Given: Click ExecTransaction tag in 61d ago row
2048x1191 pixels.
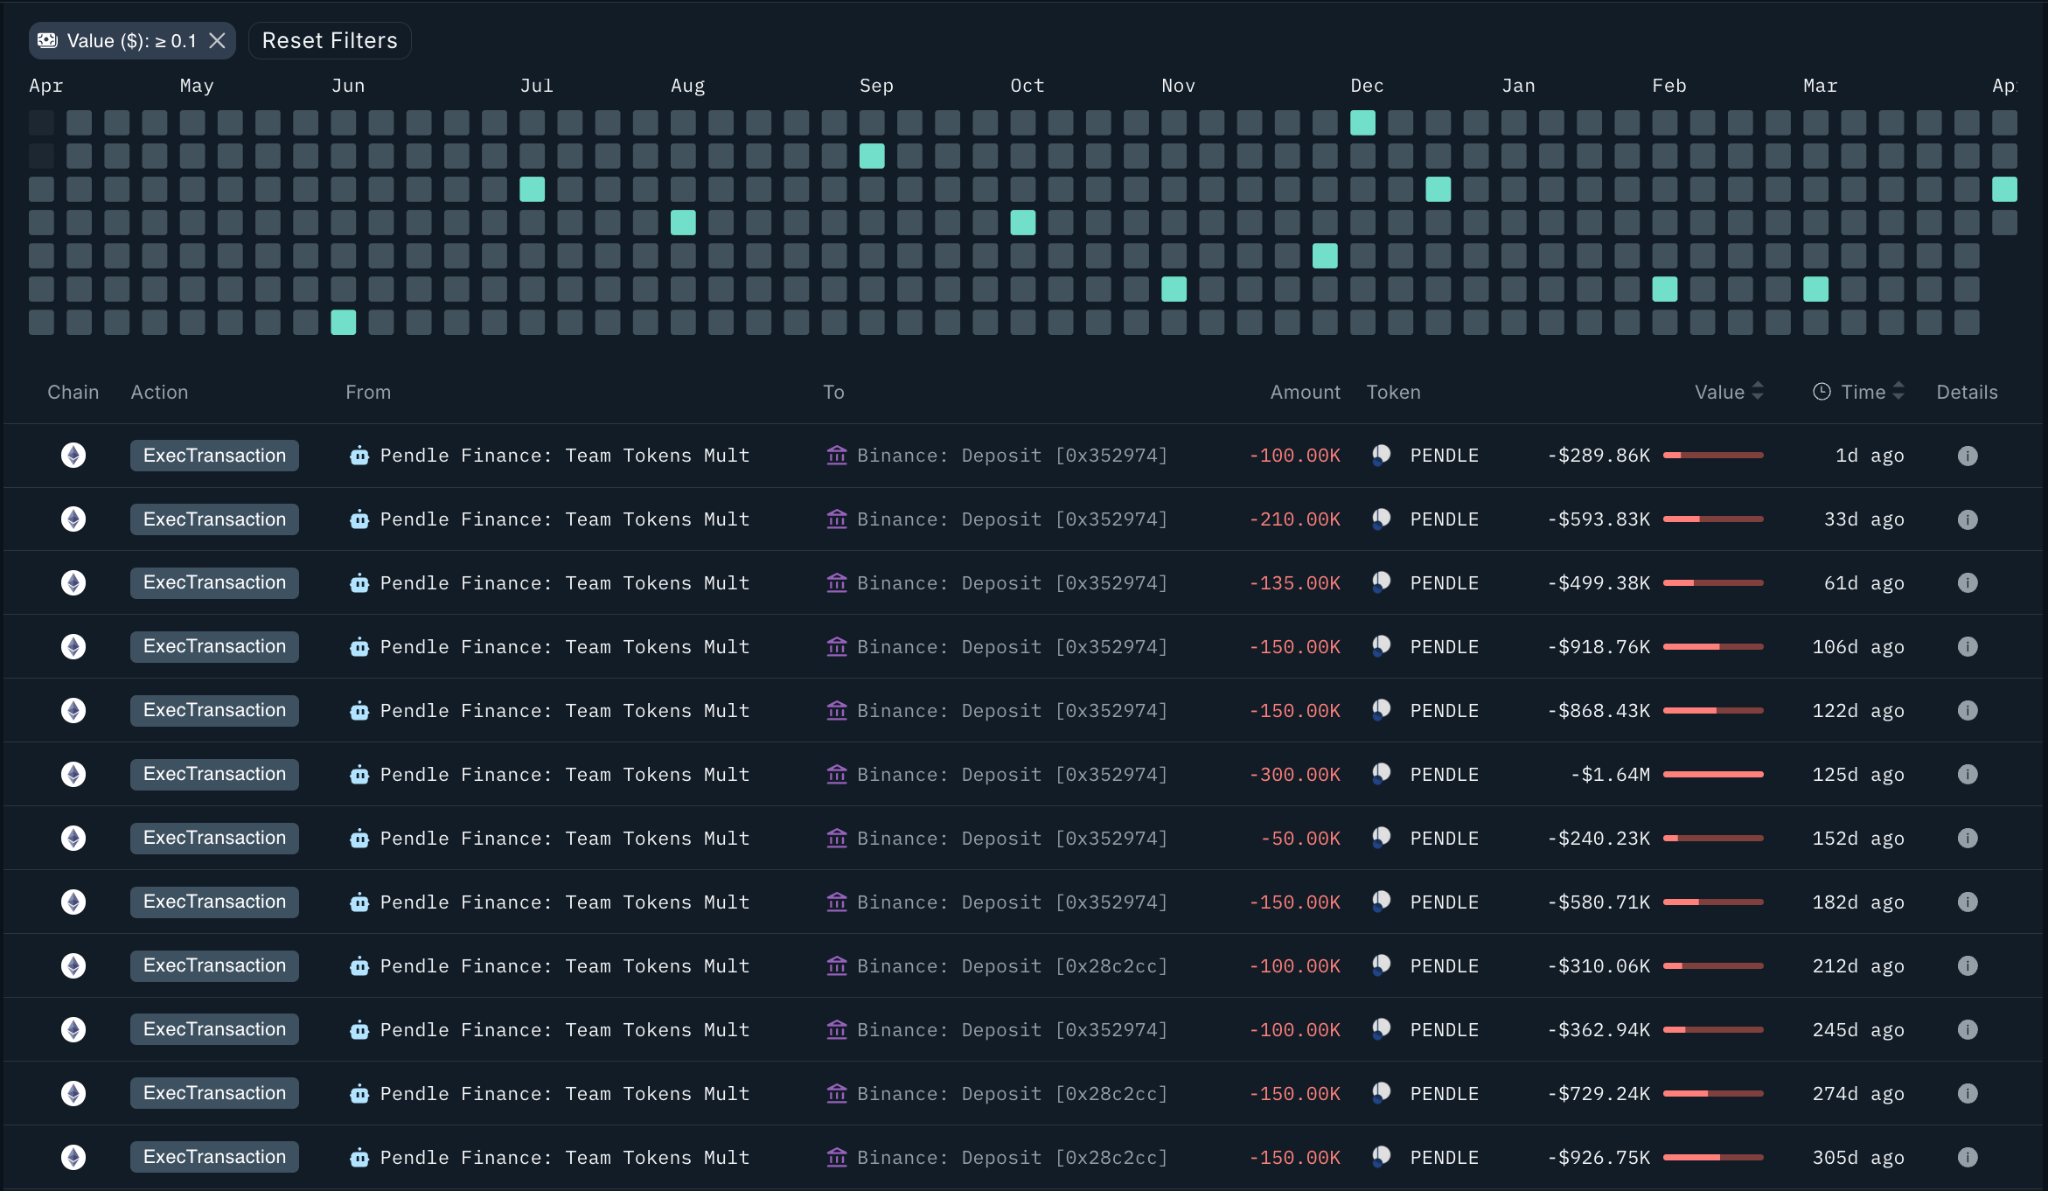Looking at the screenshot, I should pyautogui.click(x=214, y=583).
